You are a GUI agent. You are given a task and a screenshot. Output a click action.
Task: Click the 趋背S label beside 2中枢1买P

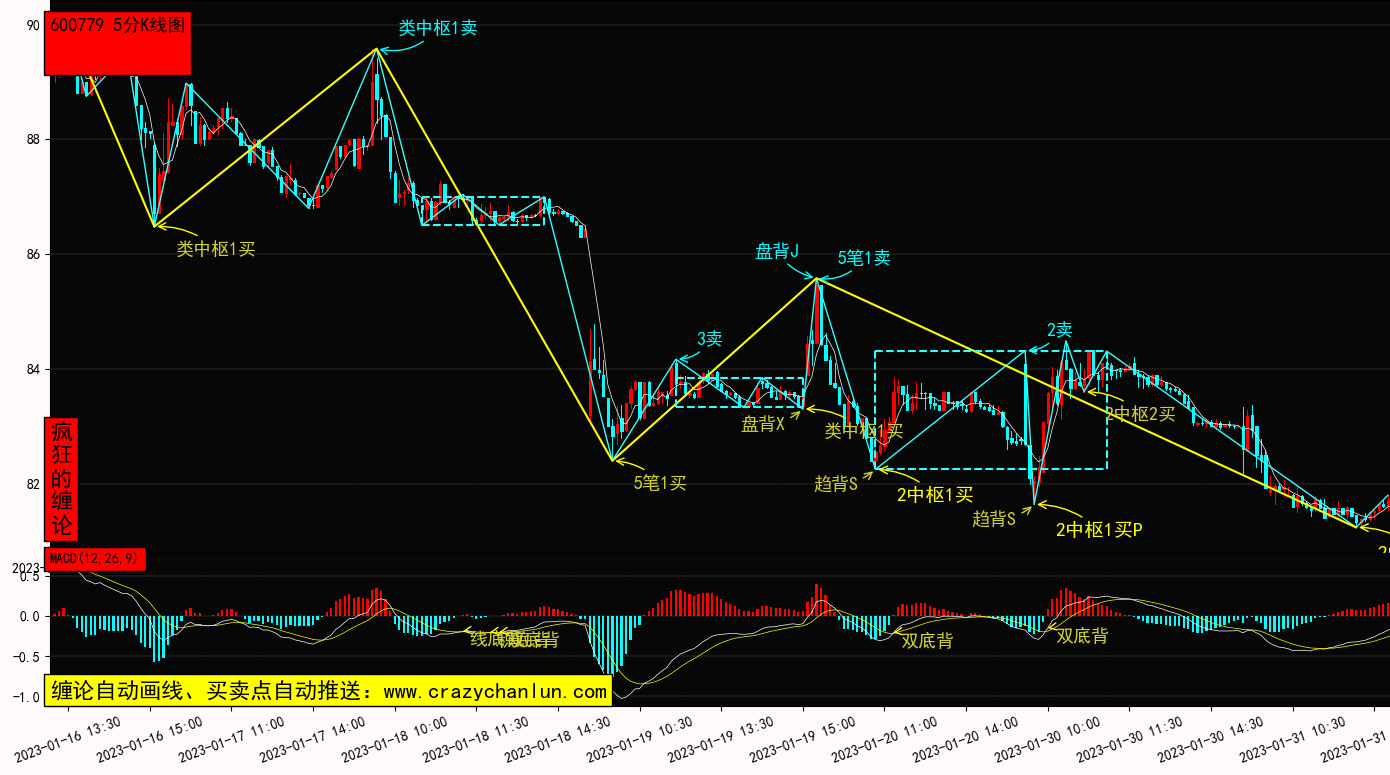[994, 519]
